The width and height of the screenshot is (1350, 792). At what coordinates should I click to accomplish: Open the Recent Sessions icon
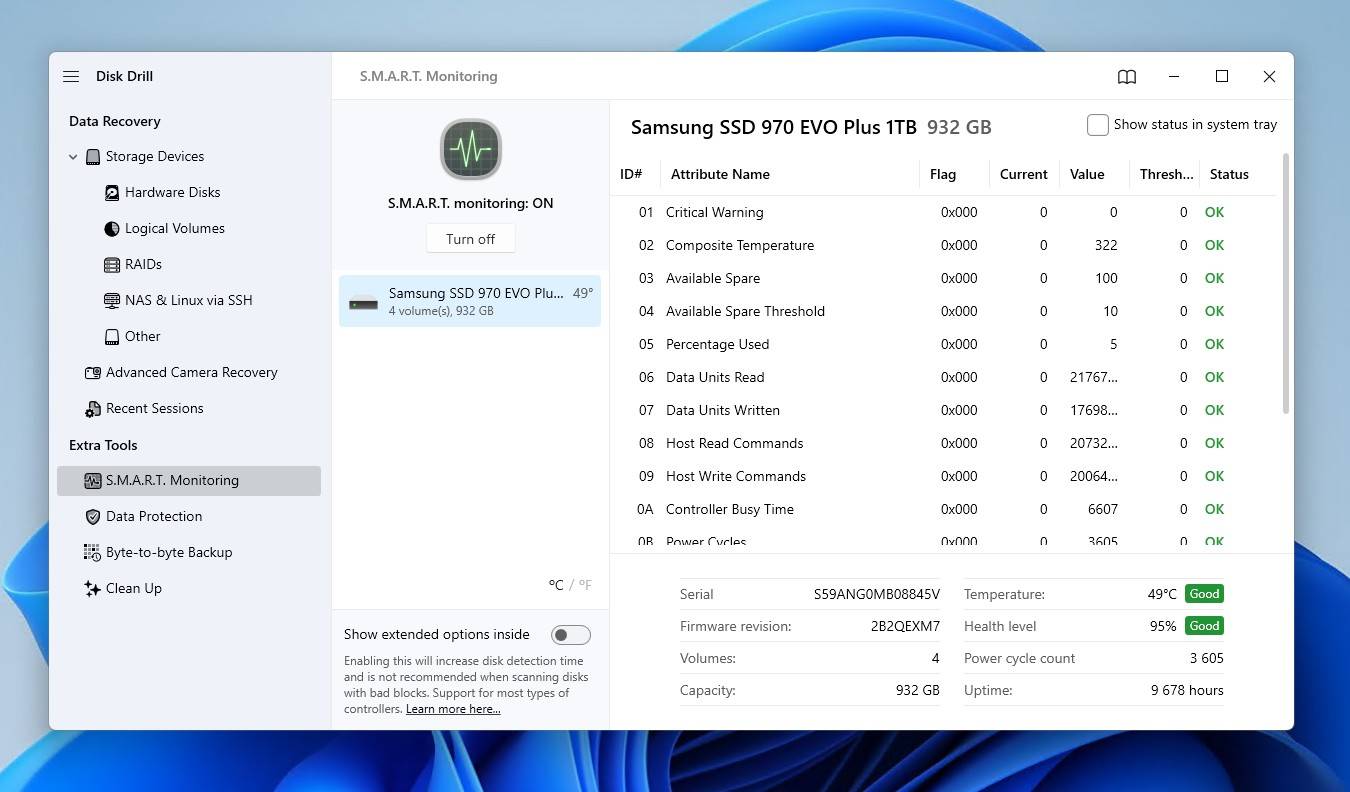93,409
